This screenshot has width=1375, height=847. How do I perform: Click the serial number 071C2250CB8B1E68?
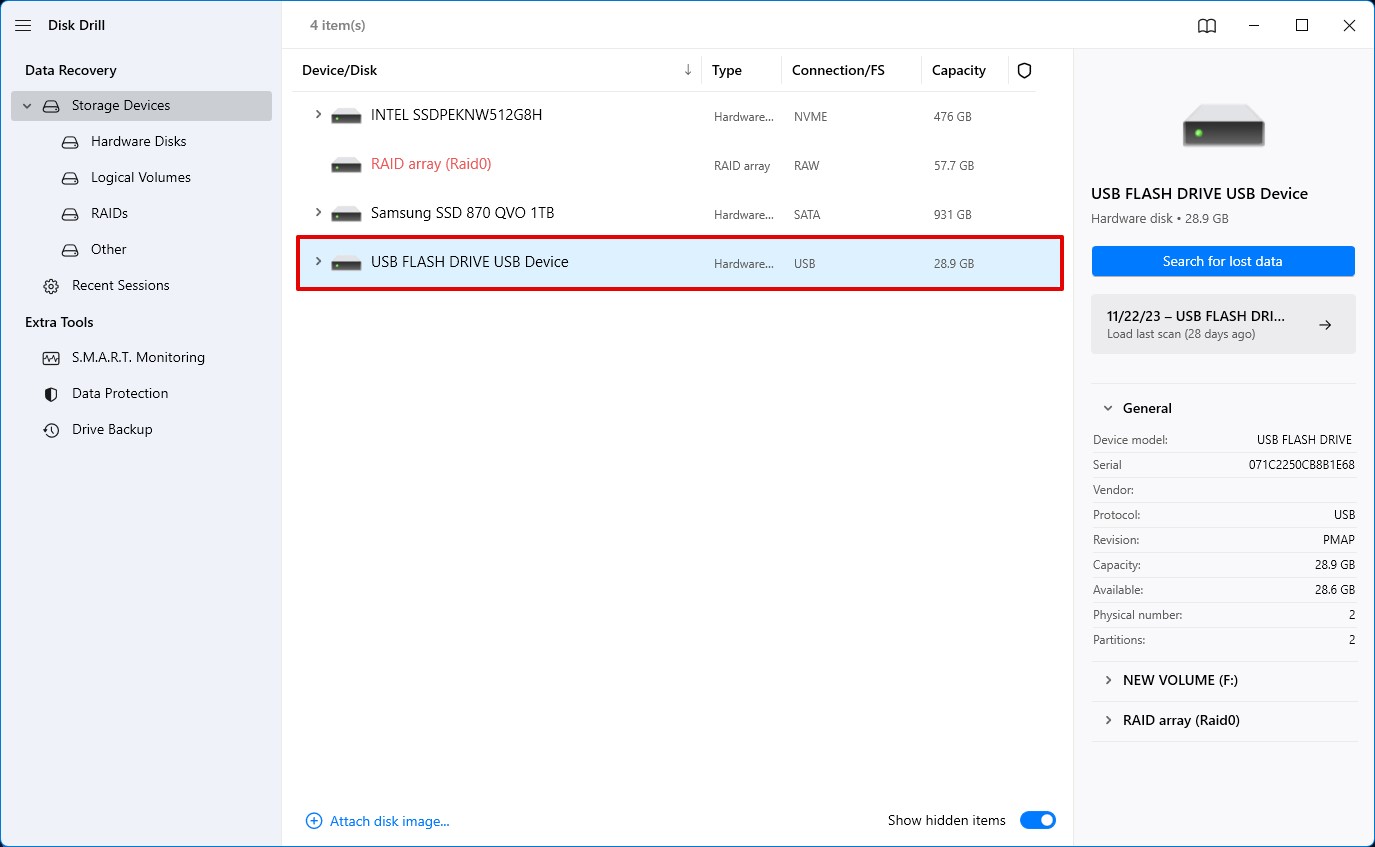coord(1302,465)
